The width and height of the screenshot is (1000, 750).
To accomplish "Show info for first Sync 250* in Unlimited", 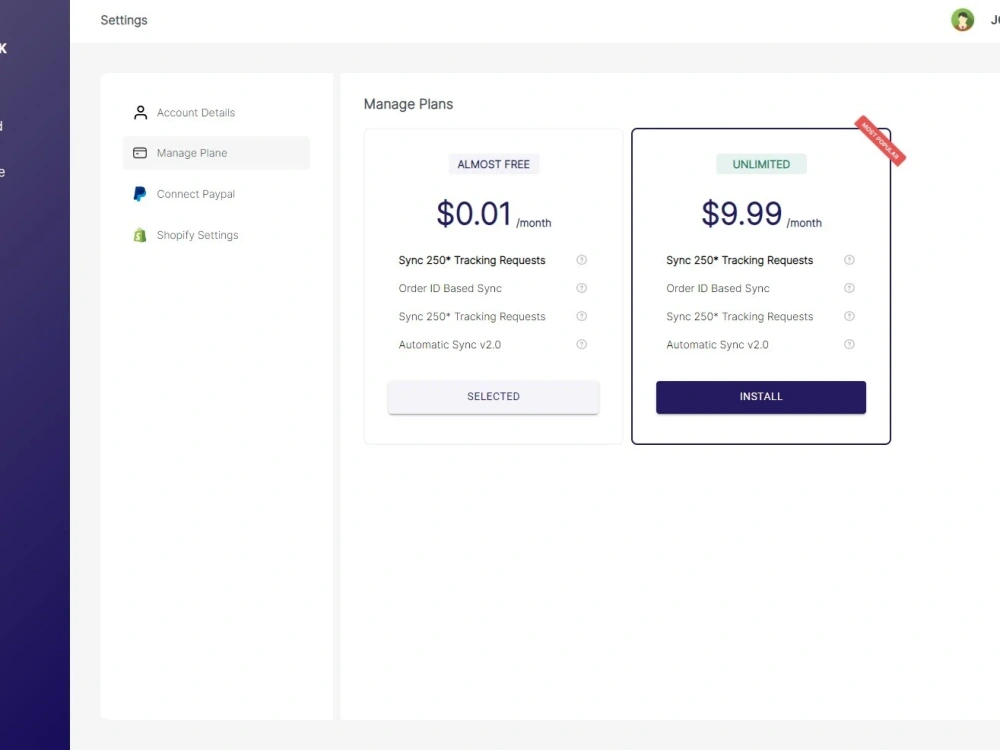I will [x=849, y=260].
